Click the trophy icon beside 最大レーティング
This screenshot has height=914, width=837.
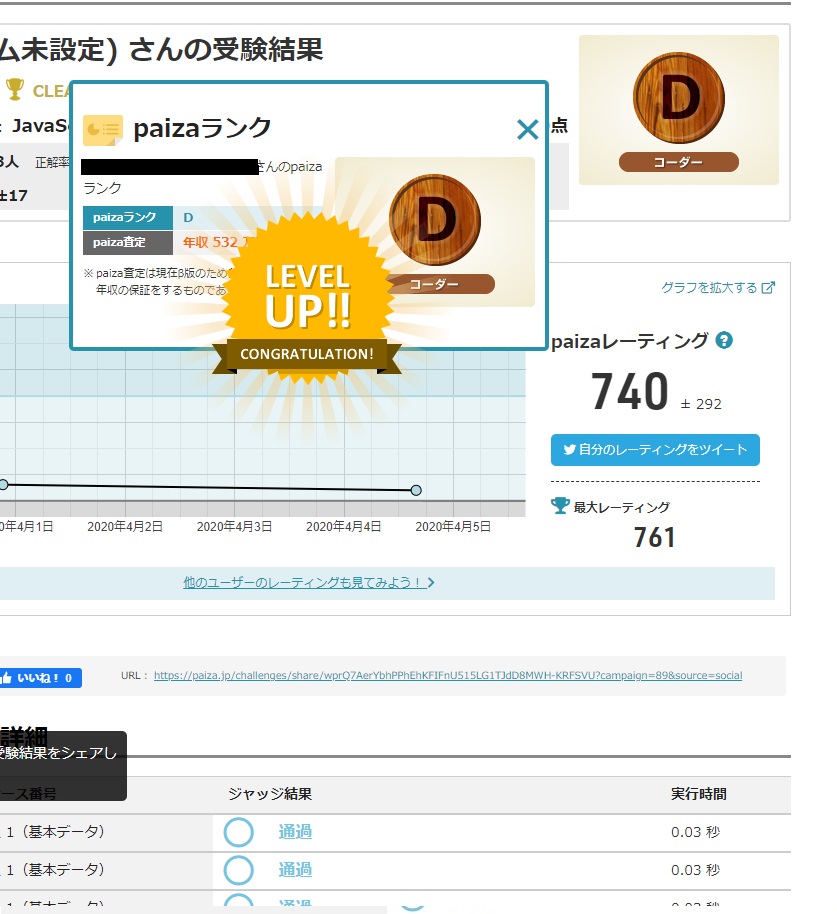pyautogui.click(x=560, y=507)
